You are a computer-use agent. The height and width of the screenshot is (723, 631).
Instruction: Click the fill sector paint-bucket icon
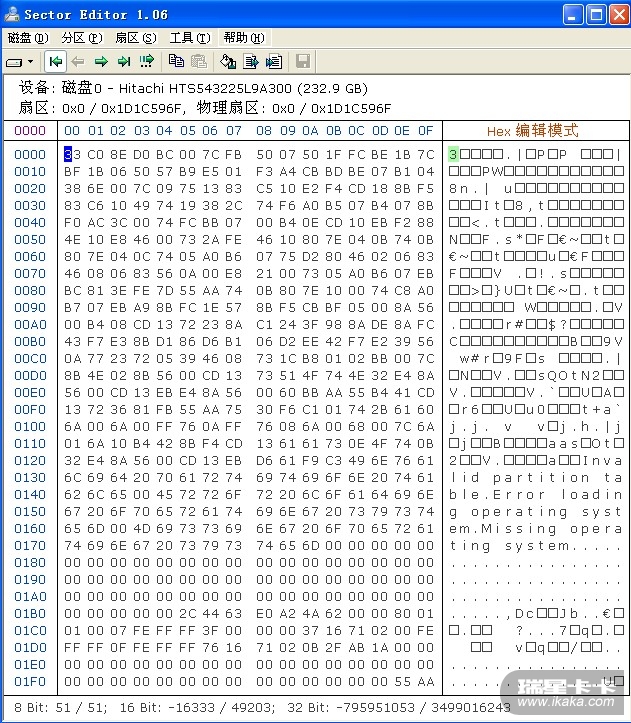[x=228, y=61]
